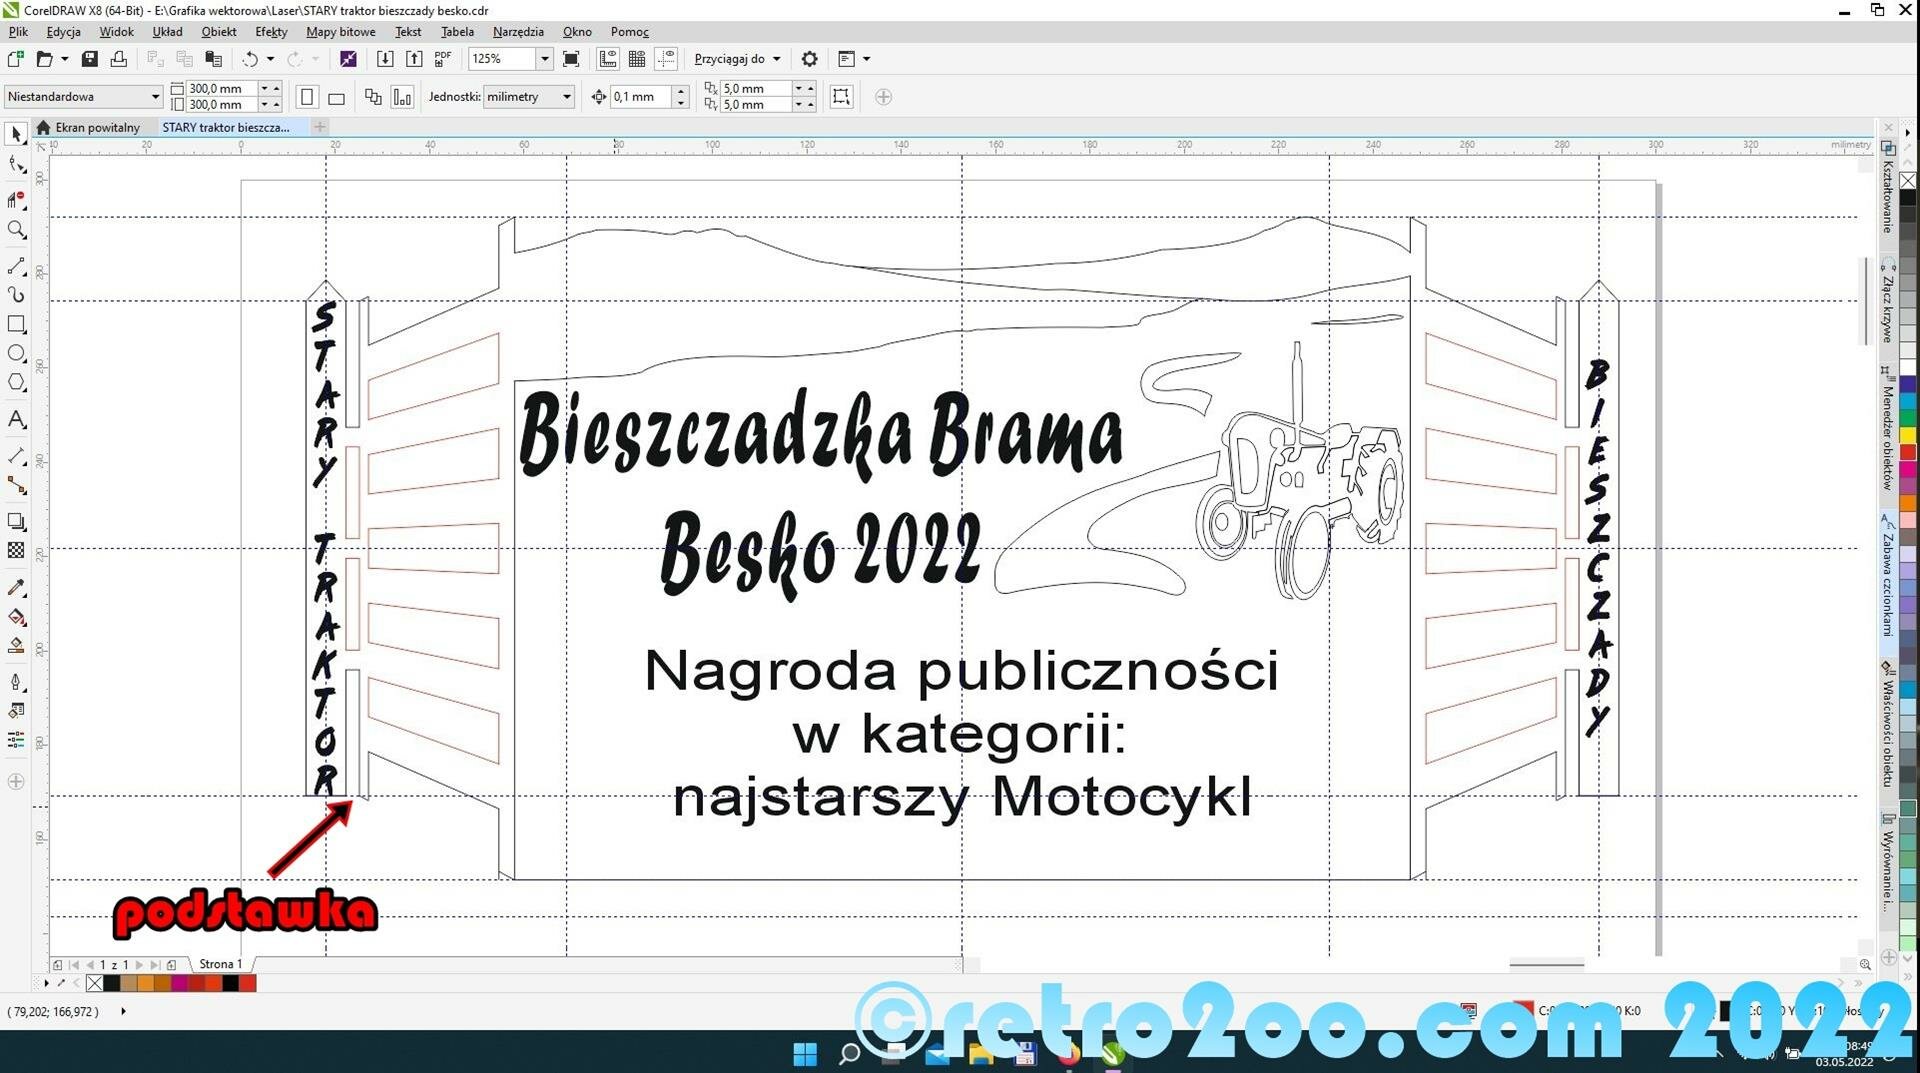
Task: Click the Import icon in toolbar
Action: coord(385,59)
